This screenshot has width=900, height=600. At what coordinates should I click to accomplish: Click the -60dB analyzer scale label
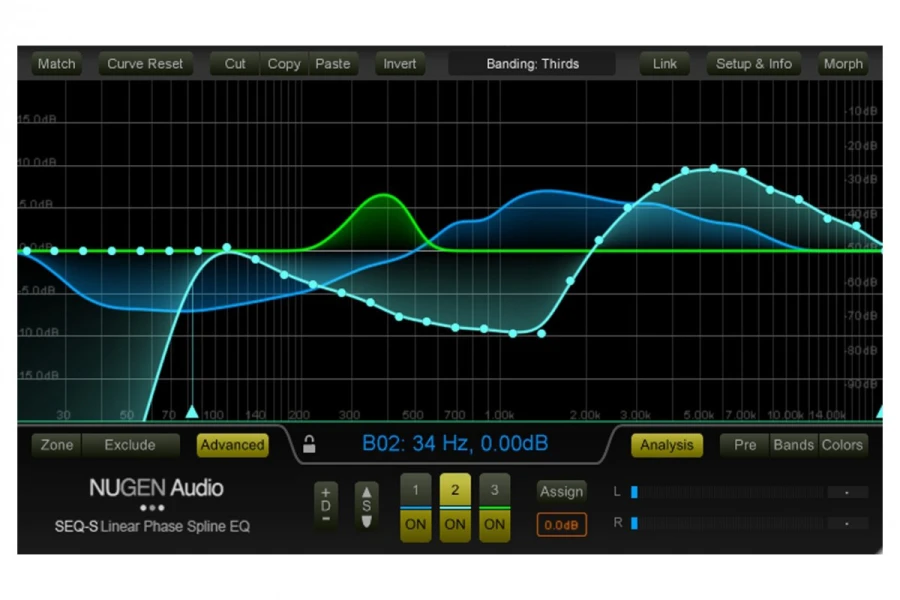pyautogui.click(x=862, y=282)
